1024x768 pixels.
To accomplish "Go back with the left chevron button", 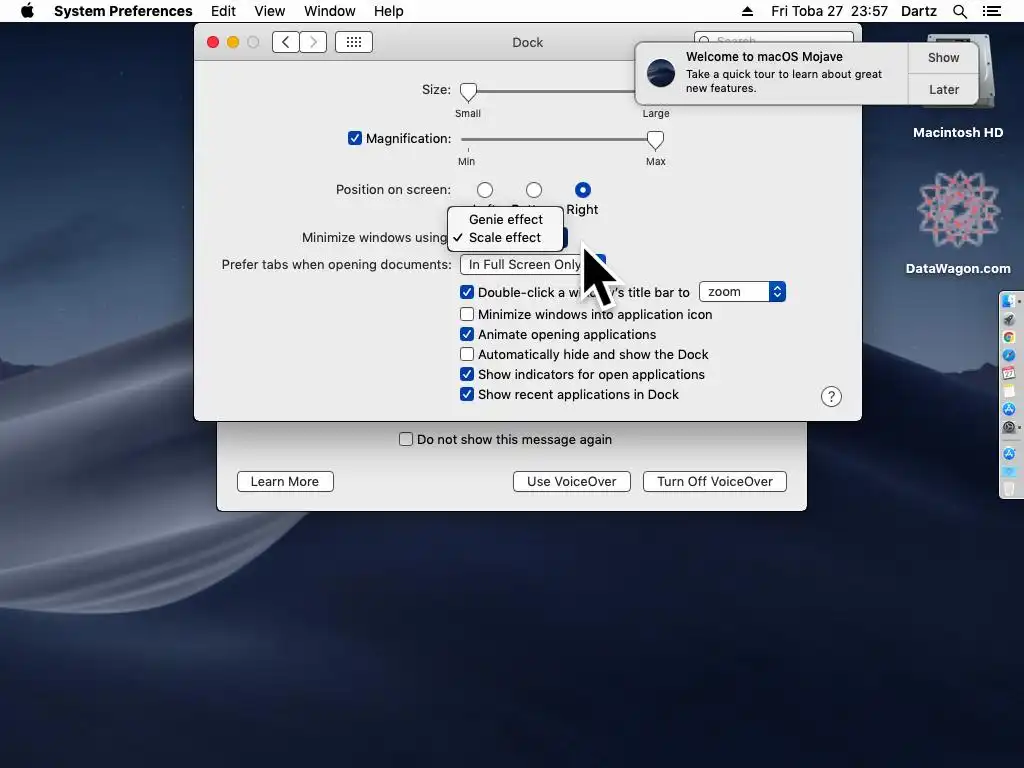I will coord(285,42).
